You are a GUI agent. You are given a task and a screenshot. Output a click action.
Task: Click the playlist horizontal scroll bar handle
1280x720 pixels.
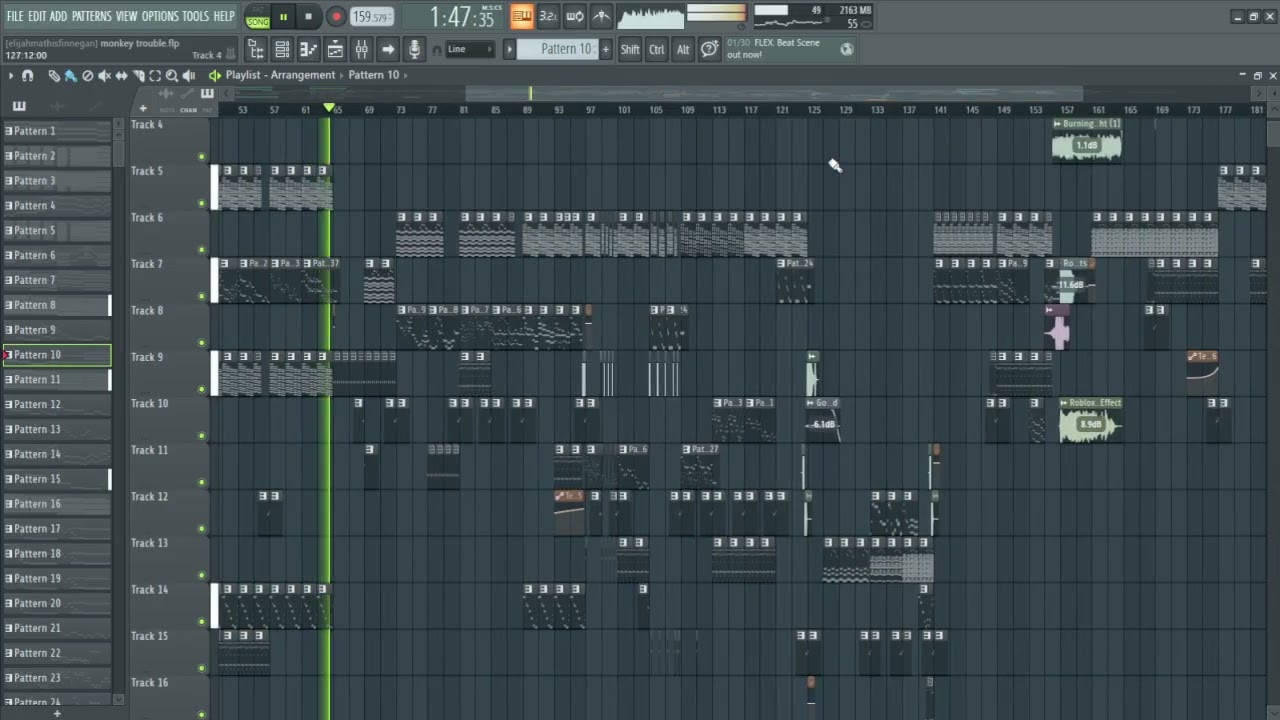tap(774, 94)
